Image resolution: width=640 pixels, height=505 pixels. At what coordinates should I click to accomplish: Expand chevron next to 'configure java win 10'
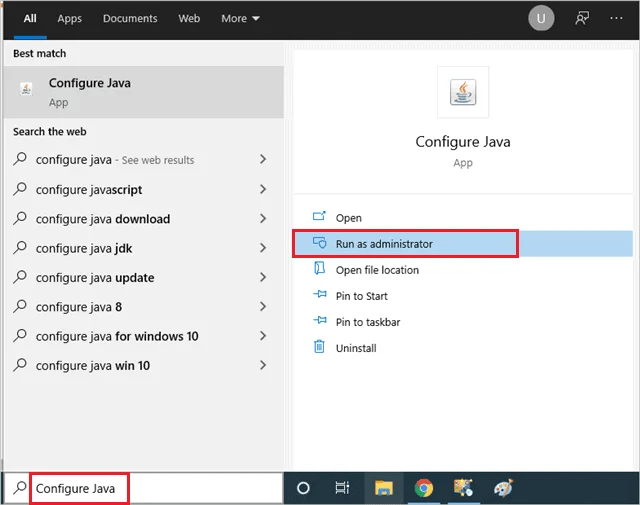[263, 365]
